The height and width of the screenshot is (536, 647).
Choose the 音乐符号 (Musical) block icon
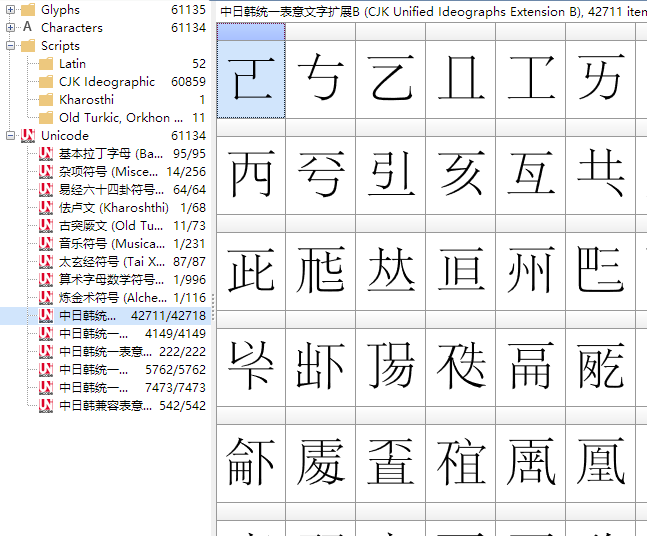click(45, 244)
